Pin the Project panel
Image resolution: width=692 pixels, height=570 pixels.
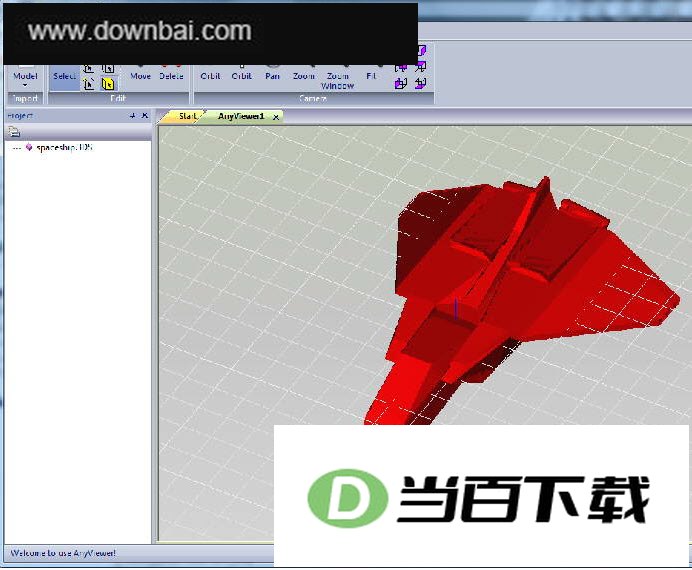[132, 116]
